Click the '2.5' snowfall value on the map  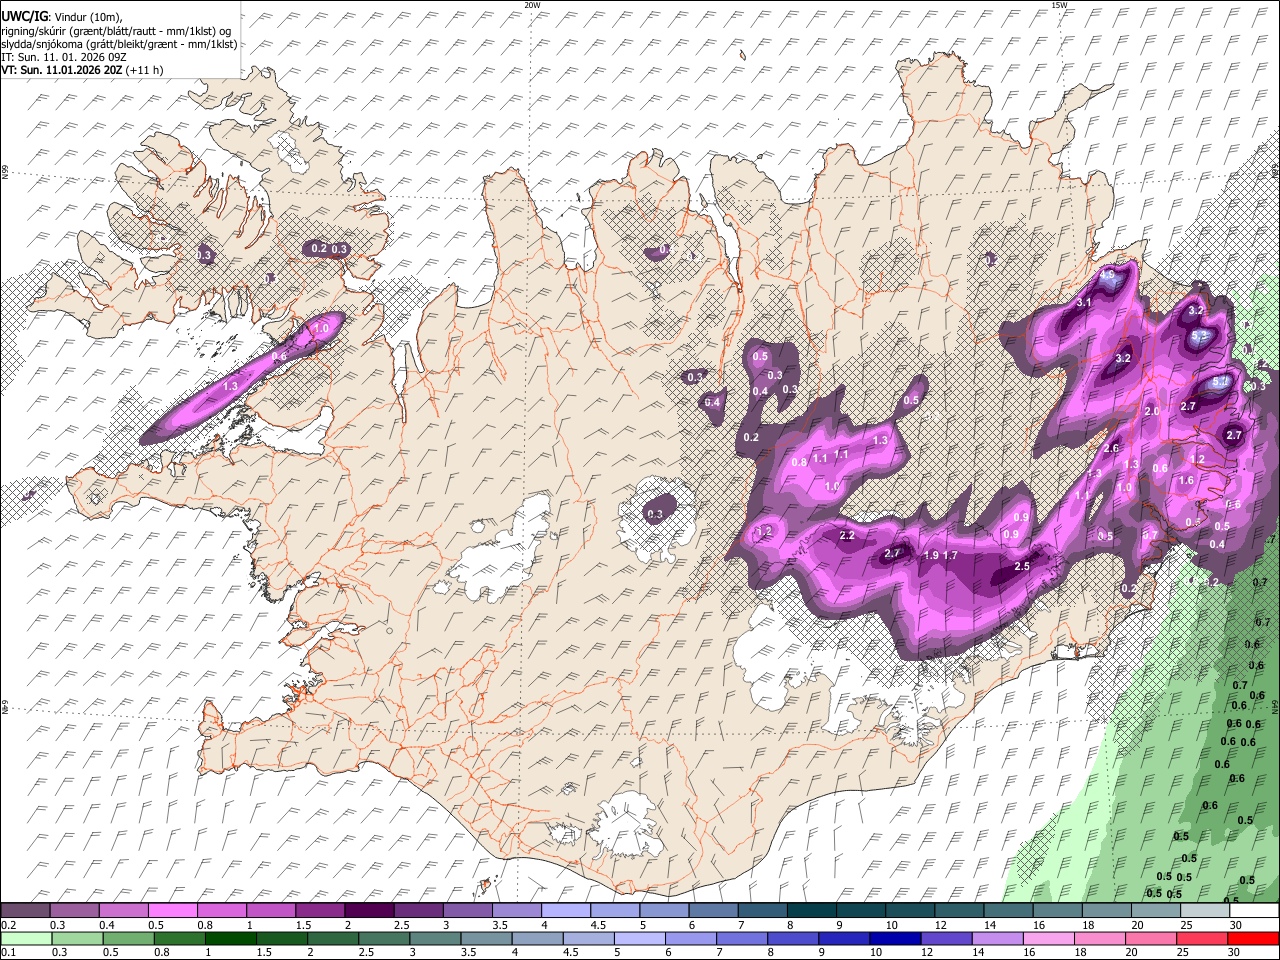1022,566
